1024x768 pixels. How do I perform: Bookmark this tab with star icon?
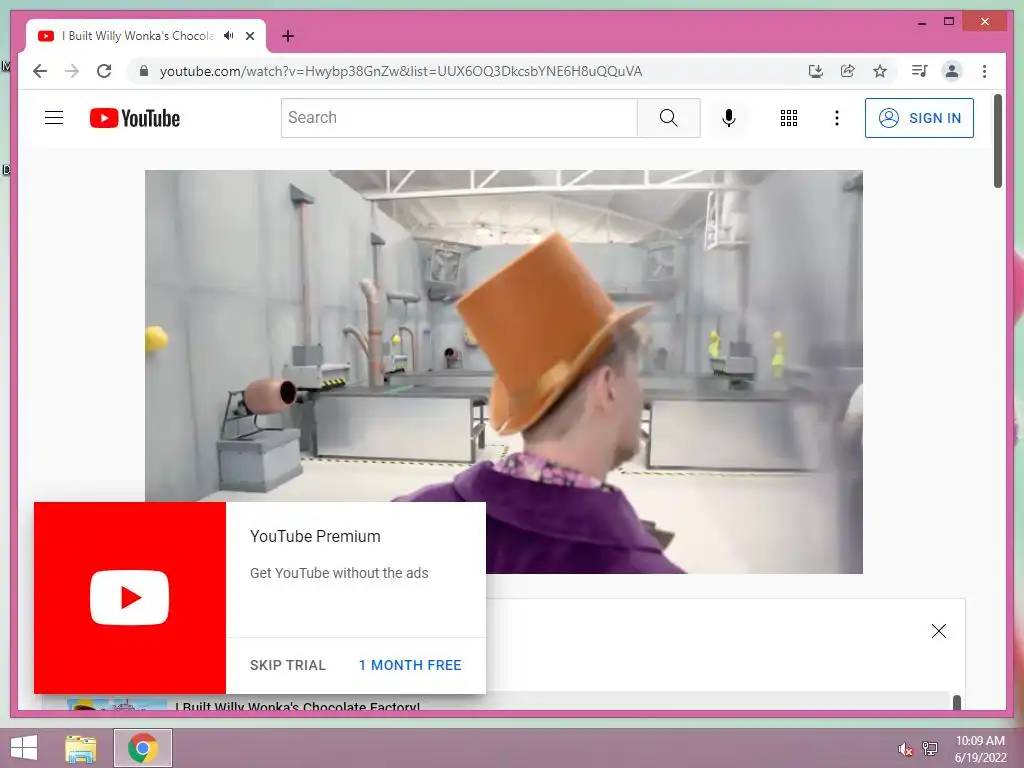click(x=880, y=71)
